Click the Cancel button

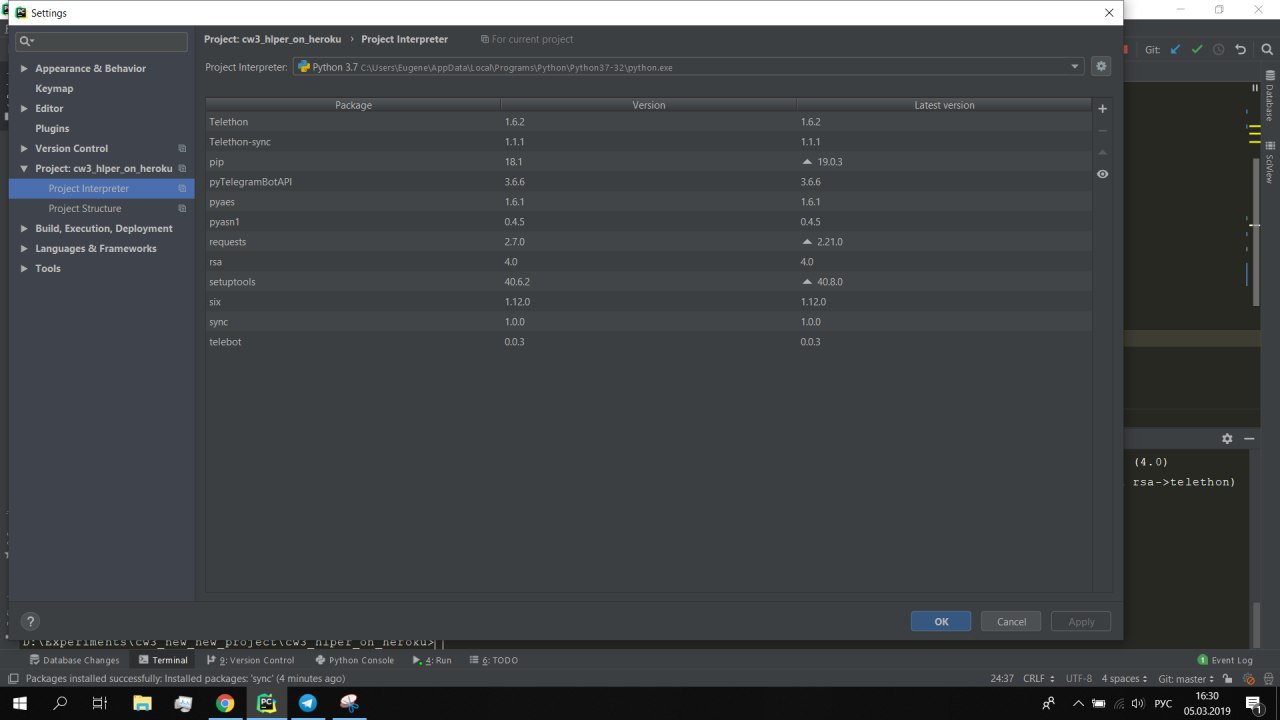tap(1011, 621)
